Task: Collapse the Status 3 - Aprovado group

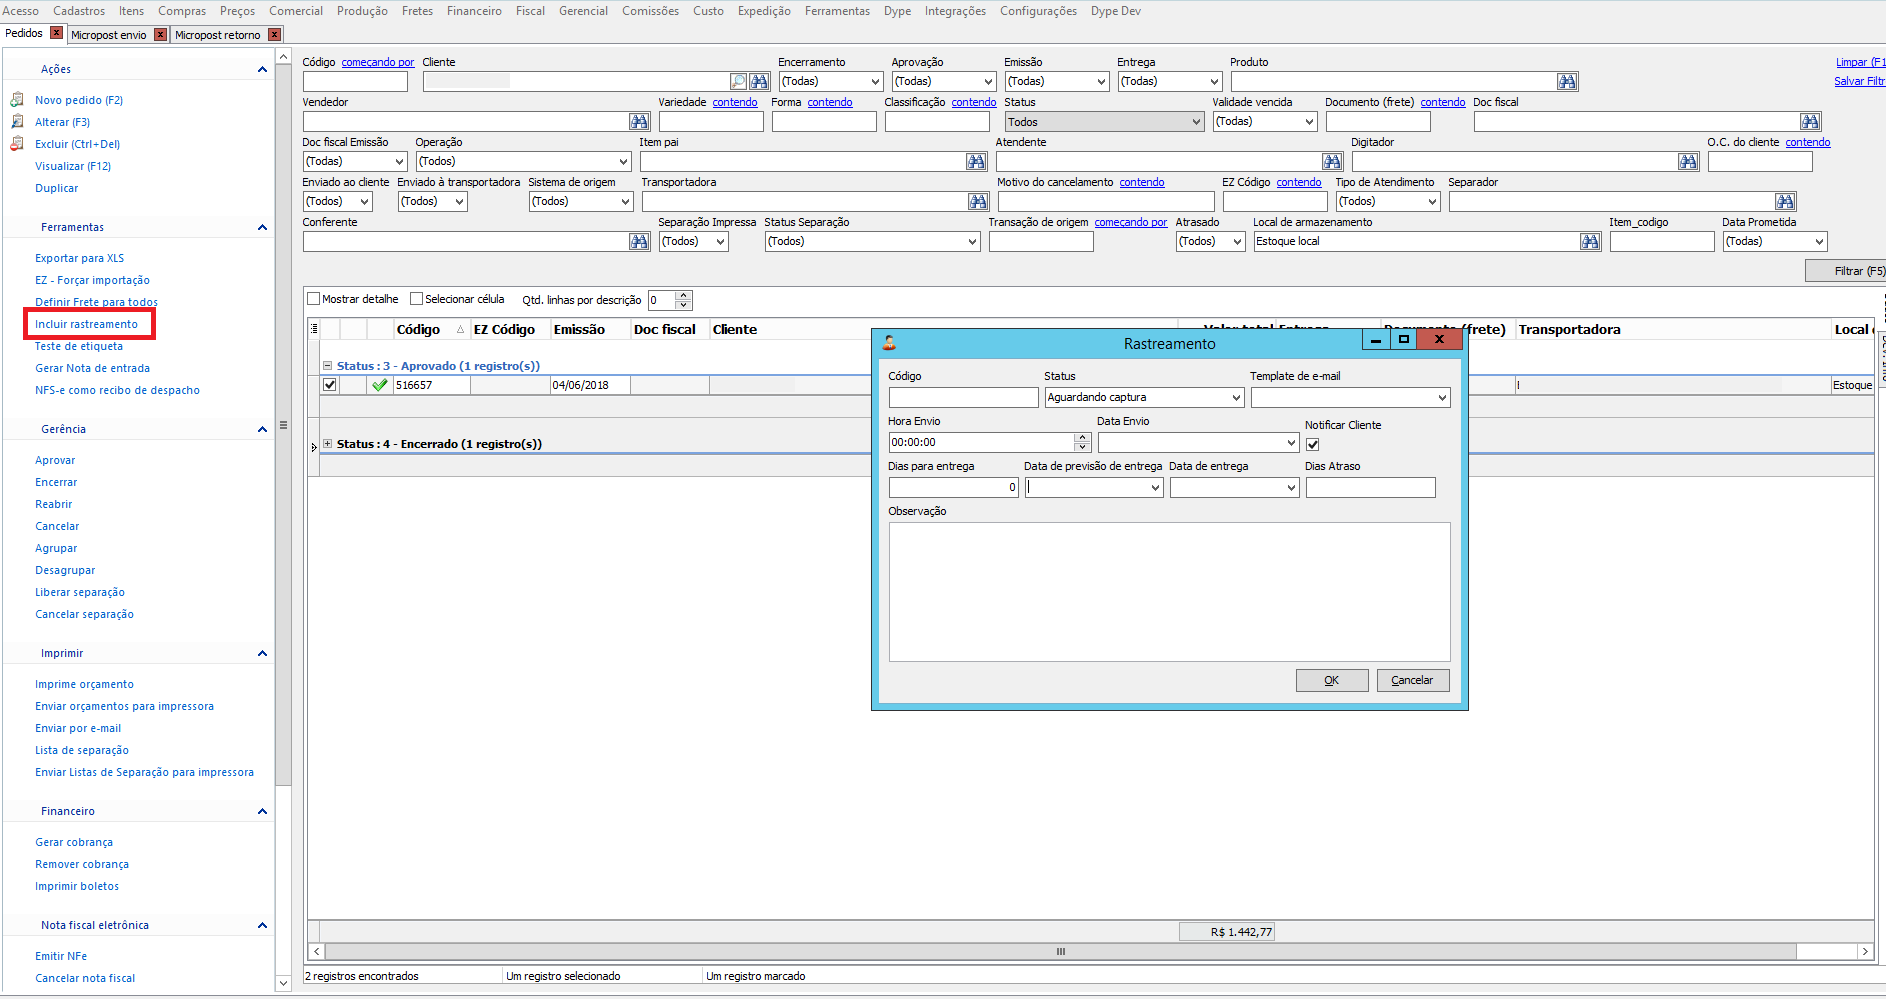Action: pyautogui.click(x=327, y=366)
